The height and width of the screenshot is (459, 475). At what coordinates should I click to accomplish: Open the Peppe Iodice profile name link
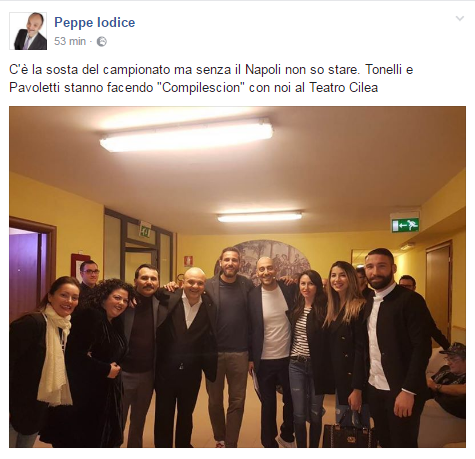coord(95,22)
